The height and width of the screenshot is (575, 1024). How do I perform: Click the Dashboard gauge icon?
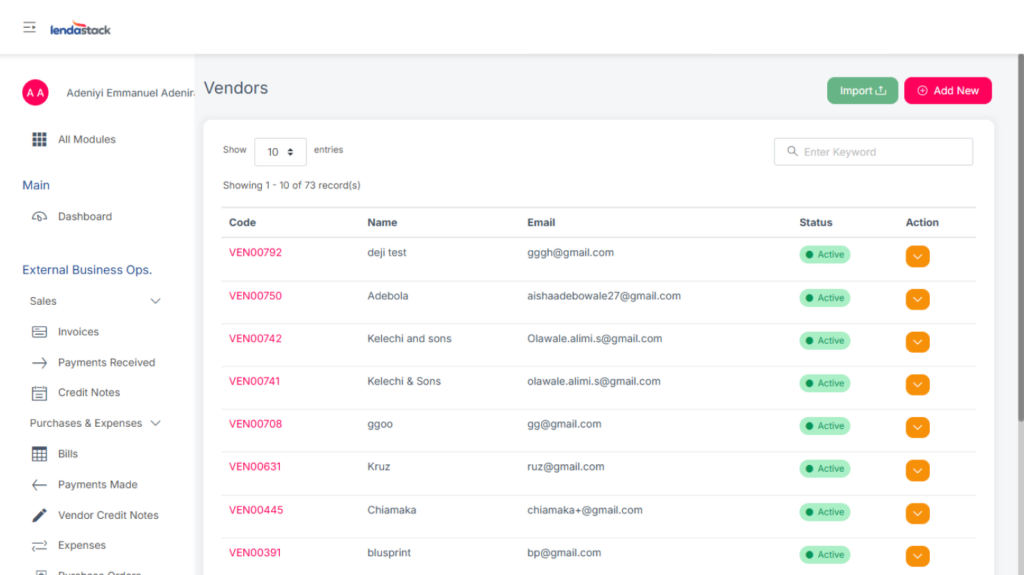coord(40,216)
